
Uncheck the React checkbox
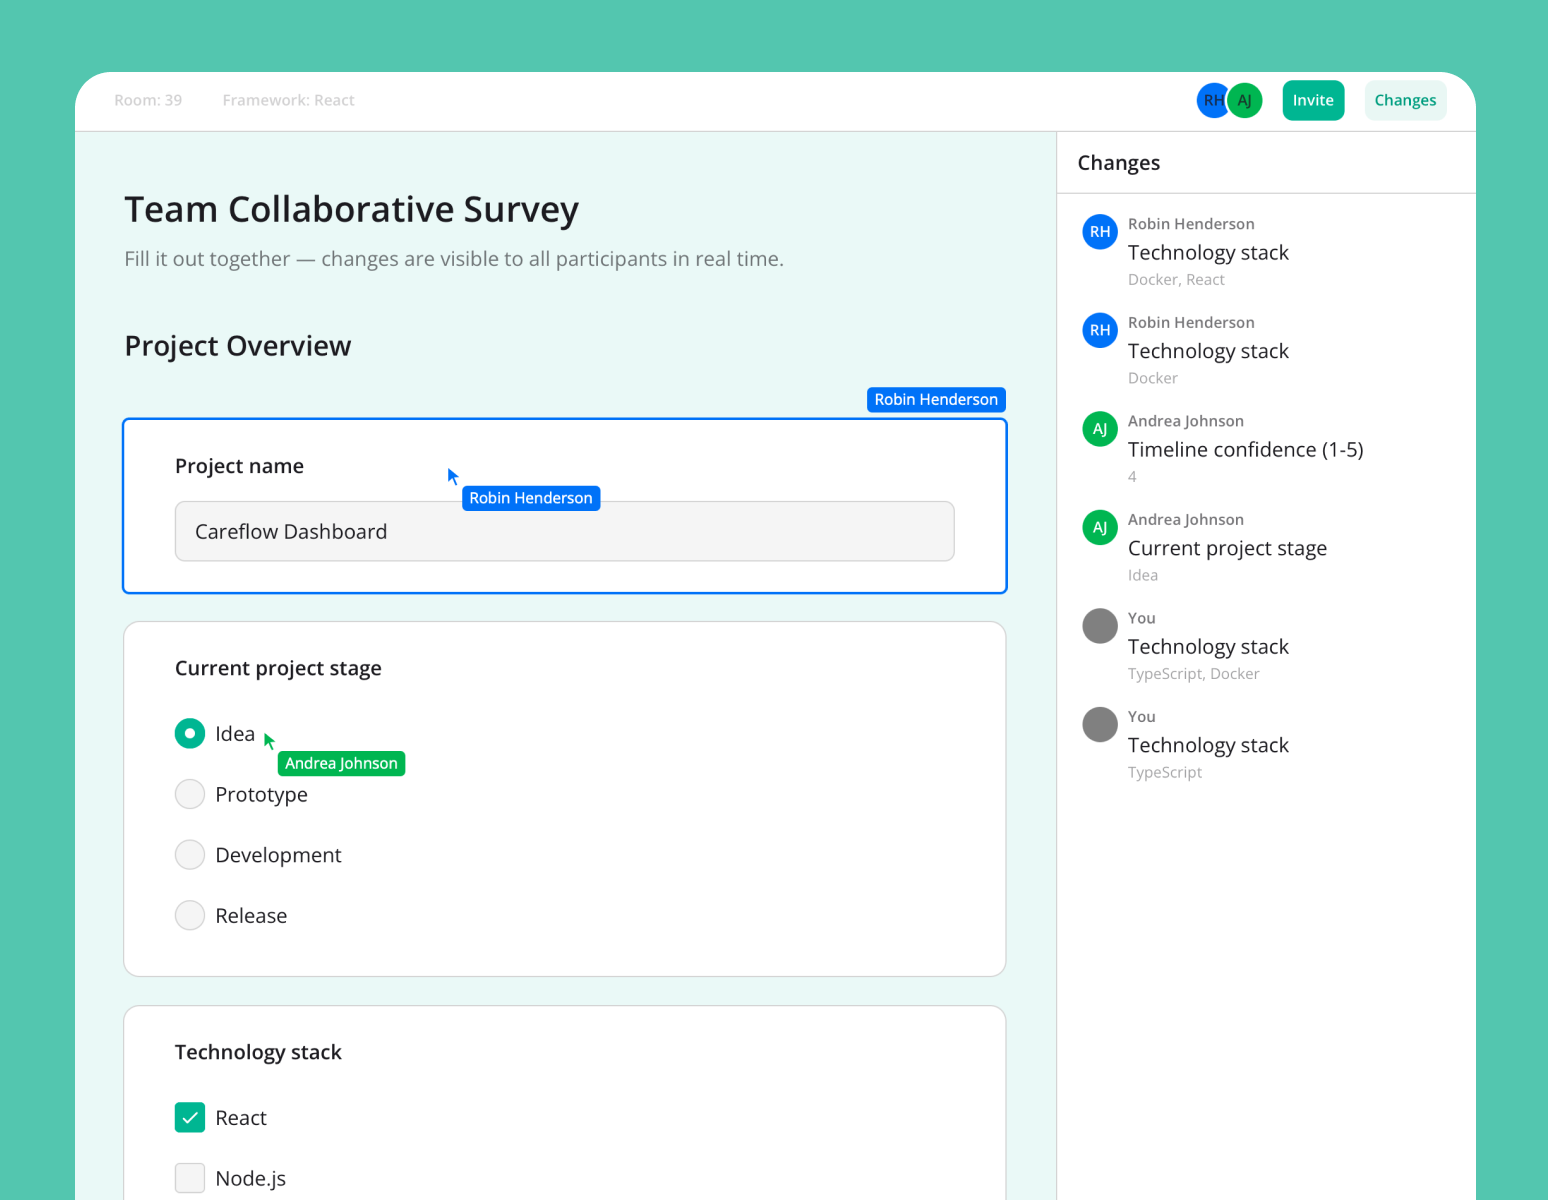click(x=190, y=1117)
